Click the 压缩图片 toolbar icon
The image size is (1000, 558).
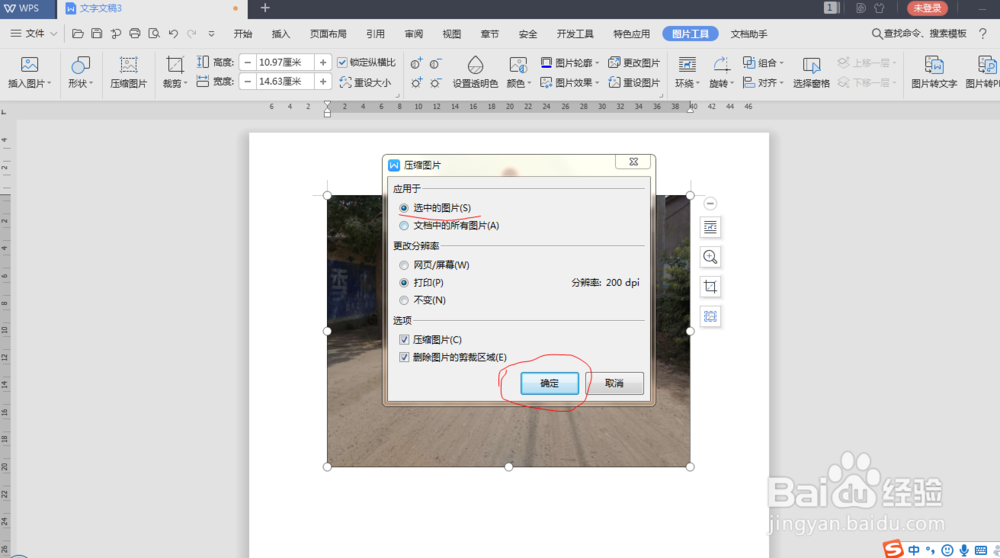click(128, 71)
